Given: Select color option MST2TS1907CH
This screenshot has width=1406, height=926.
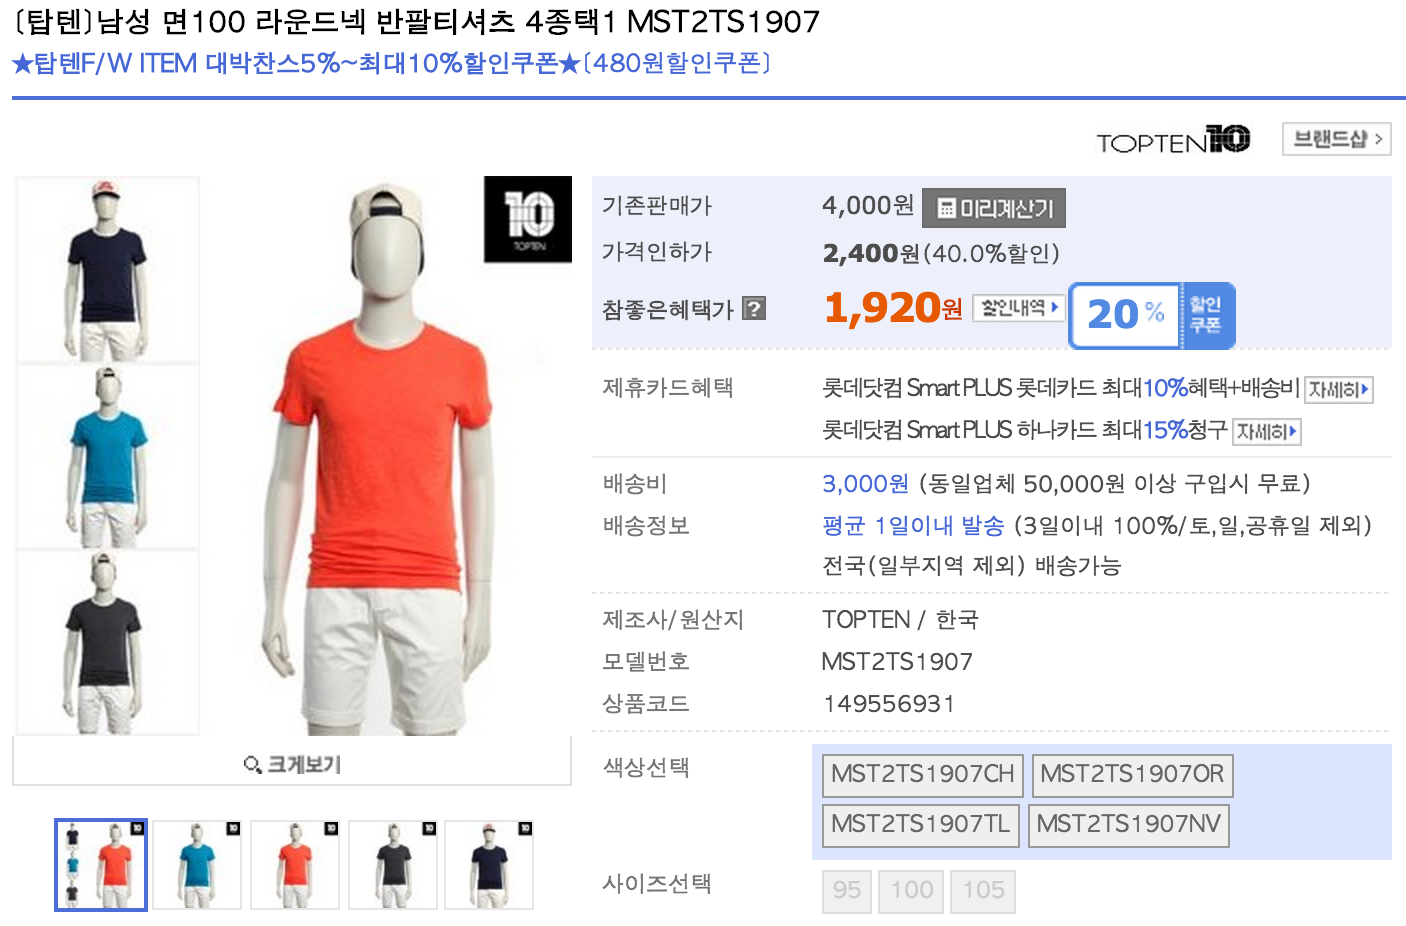Looking at the screenshot, I should [922, 774].
